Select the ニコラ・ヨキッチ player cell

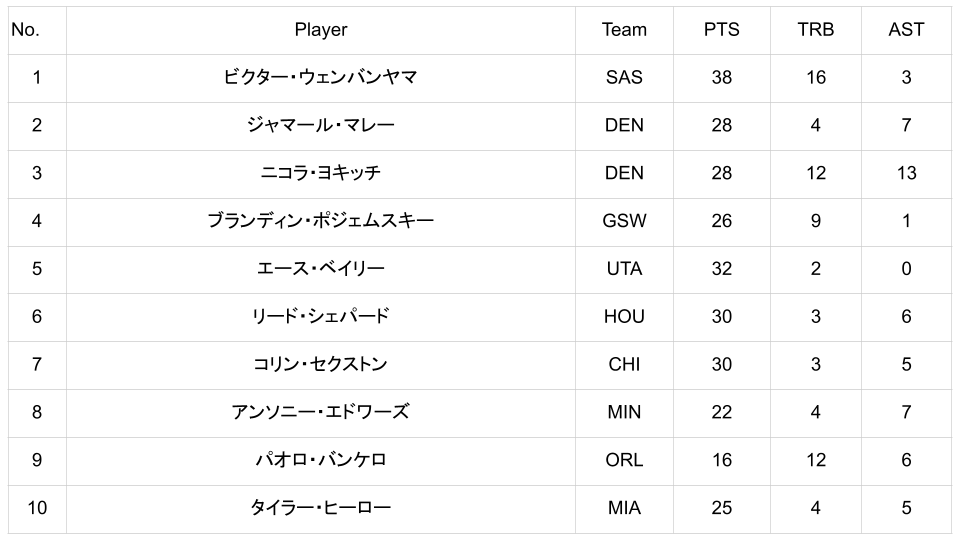point(320,173)
